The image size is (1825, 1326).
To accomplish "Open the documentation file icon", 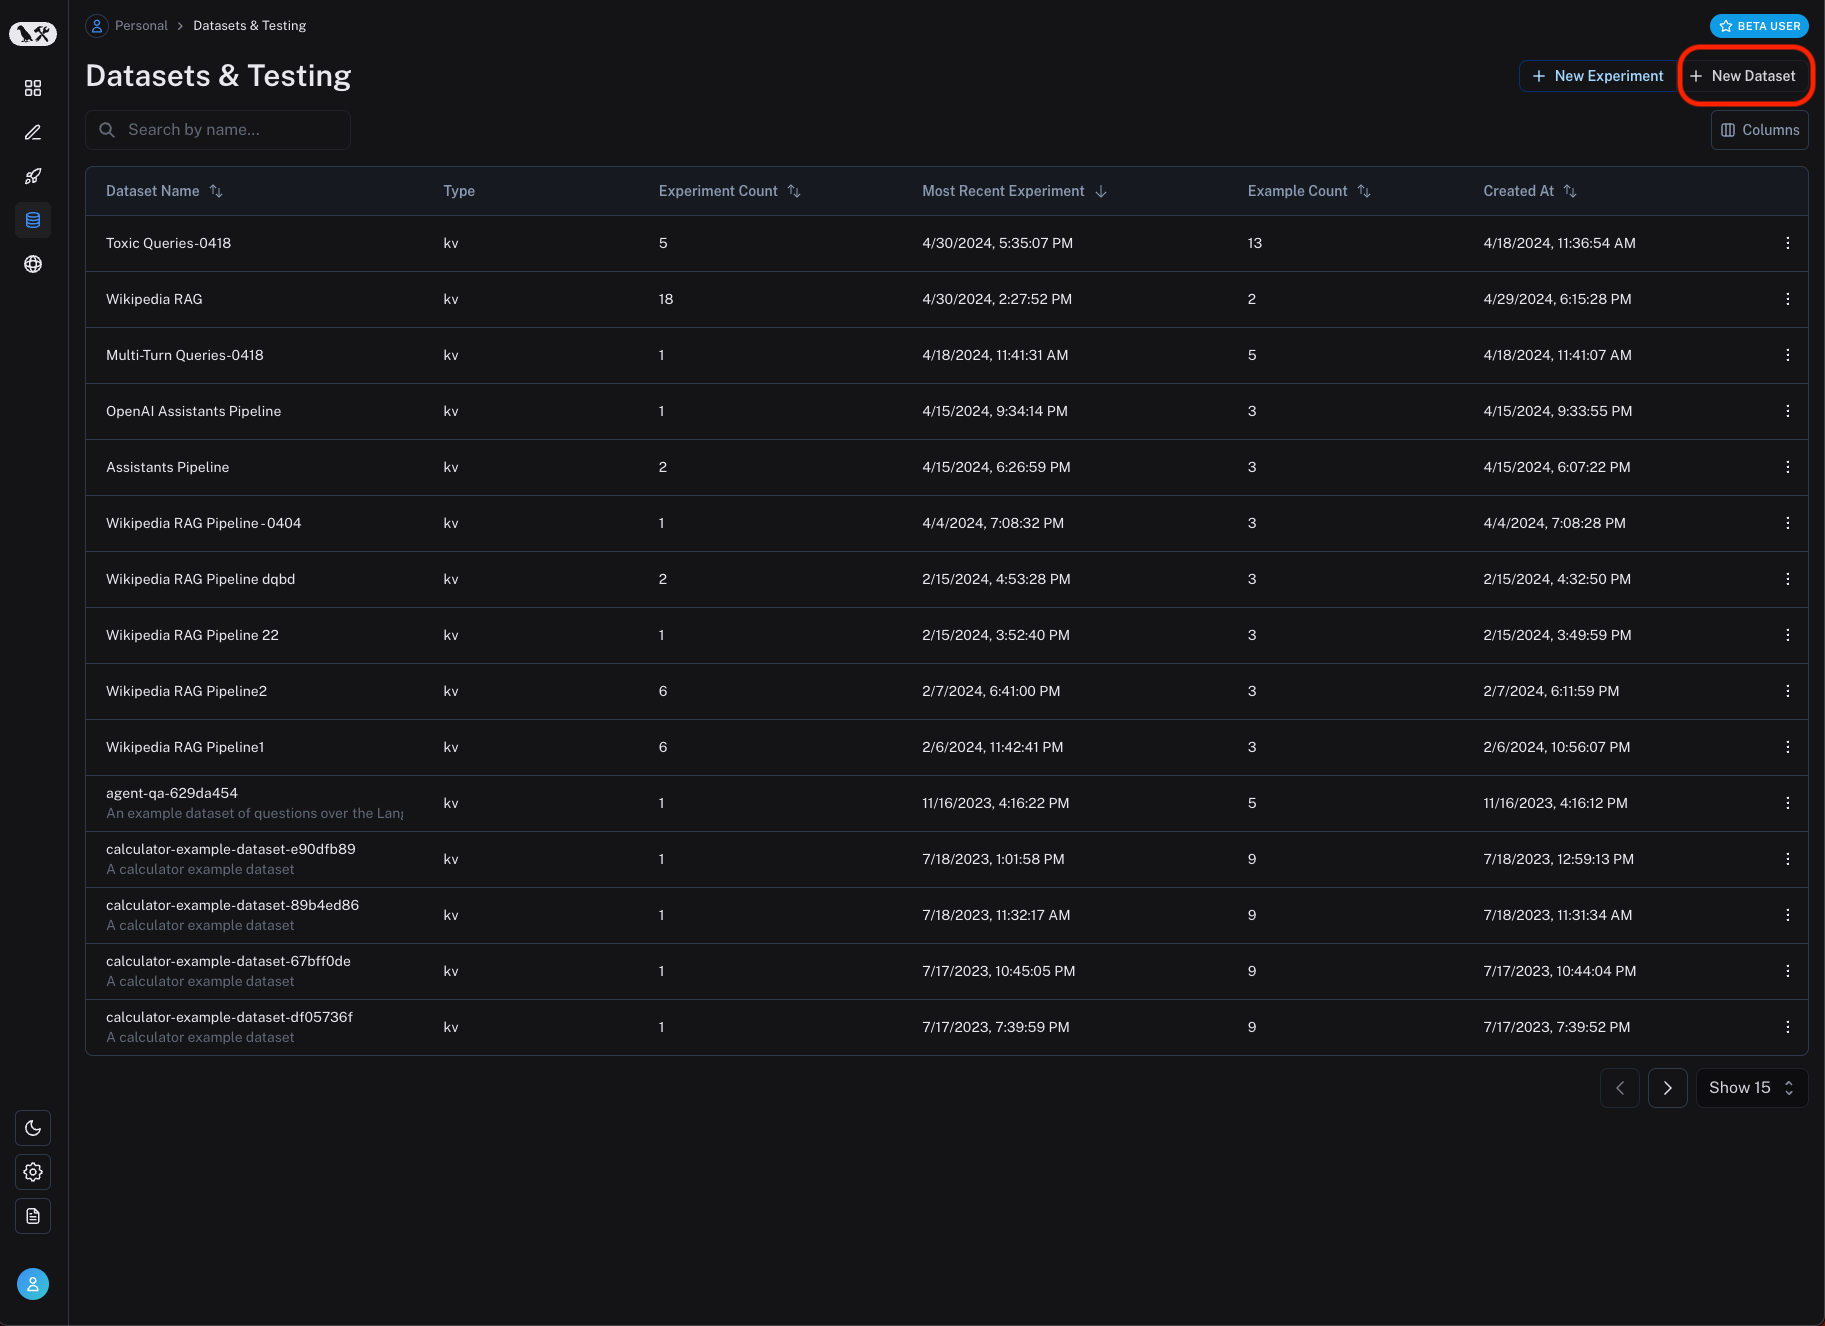I will coord(33,1216).
